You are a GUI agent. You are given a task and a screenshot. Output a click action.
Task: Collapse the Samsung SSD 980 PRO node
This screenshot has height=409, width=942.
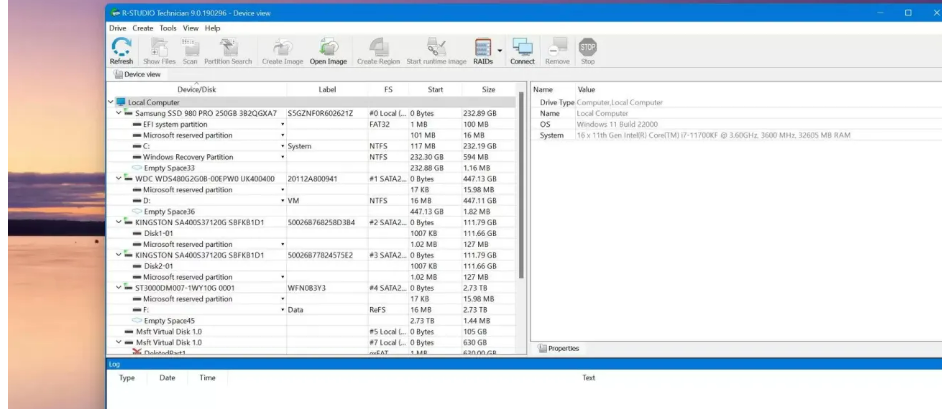pos(119,114)
